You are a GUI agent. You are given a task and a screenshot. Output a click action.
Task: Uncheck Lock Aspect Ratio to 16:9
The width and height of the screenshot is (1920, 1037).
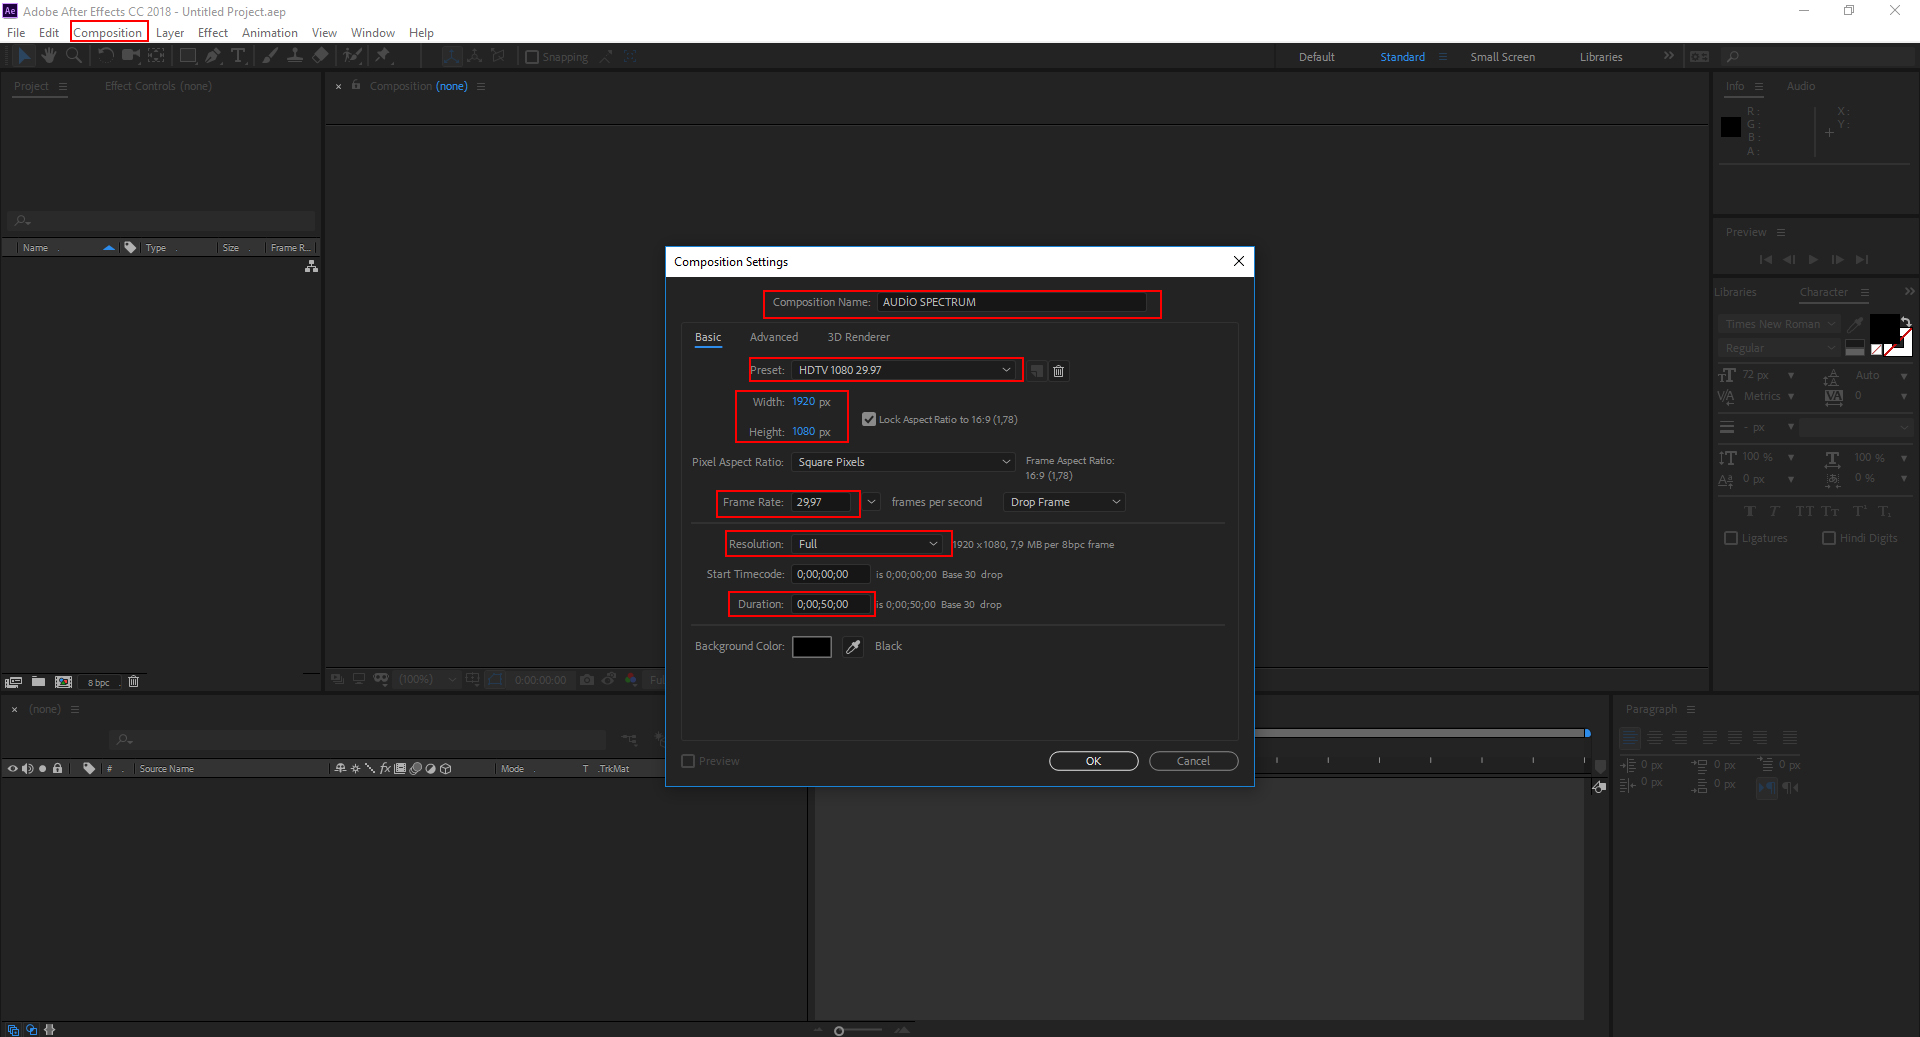[869, 420]
